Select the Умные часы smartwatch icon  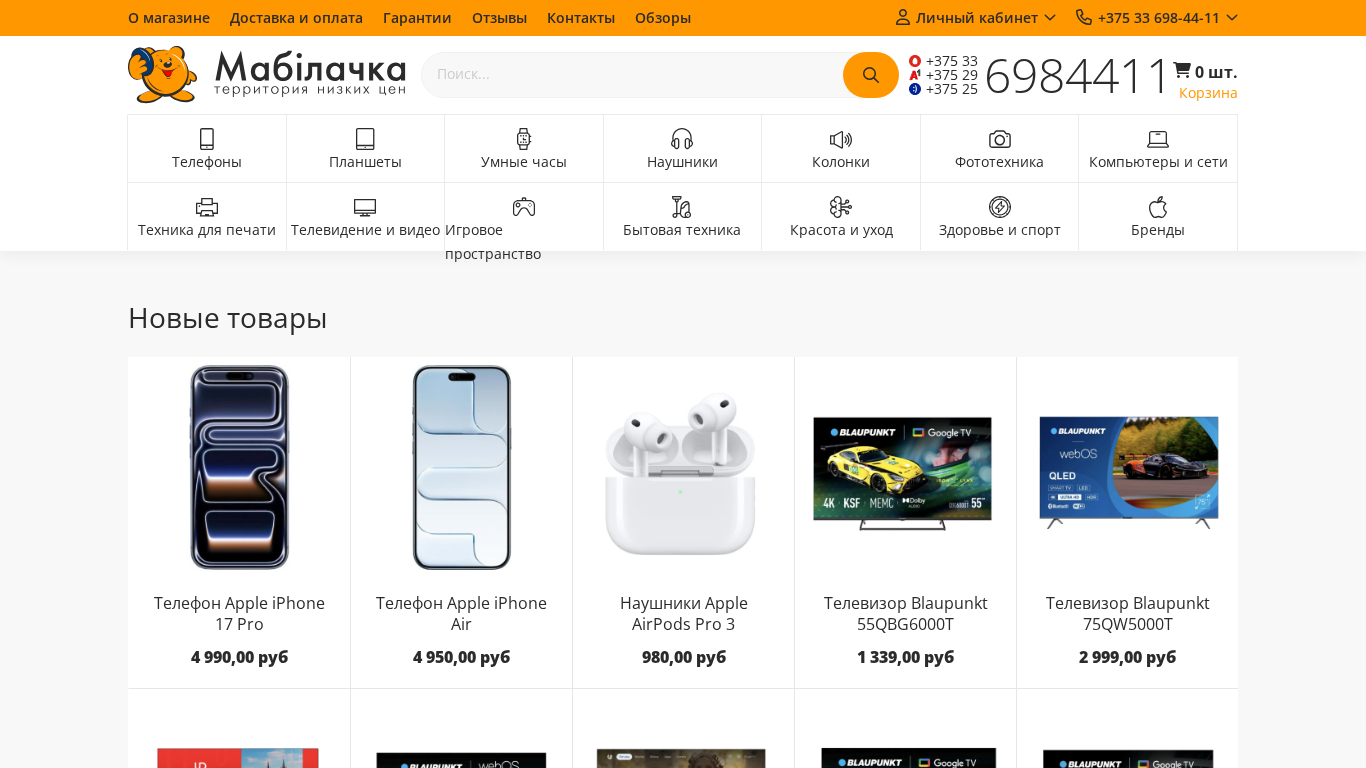tap(523, 139)
